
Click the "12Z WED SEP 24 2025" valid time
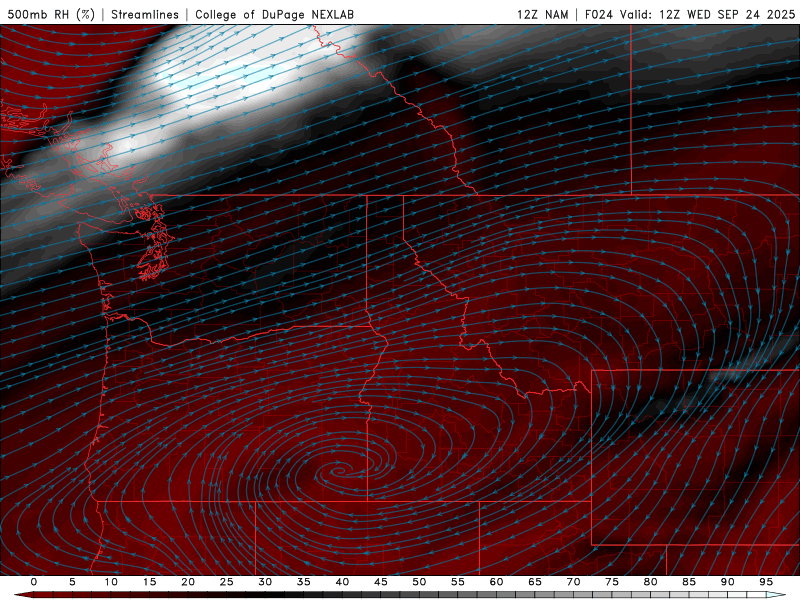pos(727,14)
